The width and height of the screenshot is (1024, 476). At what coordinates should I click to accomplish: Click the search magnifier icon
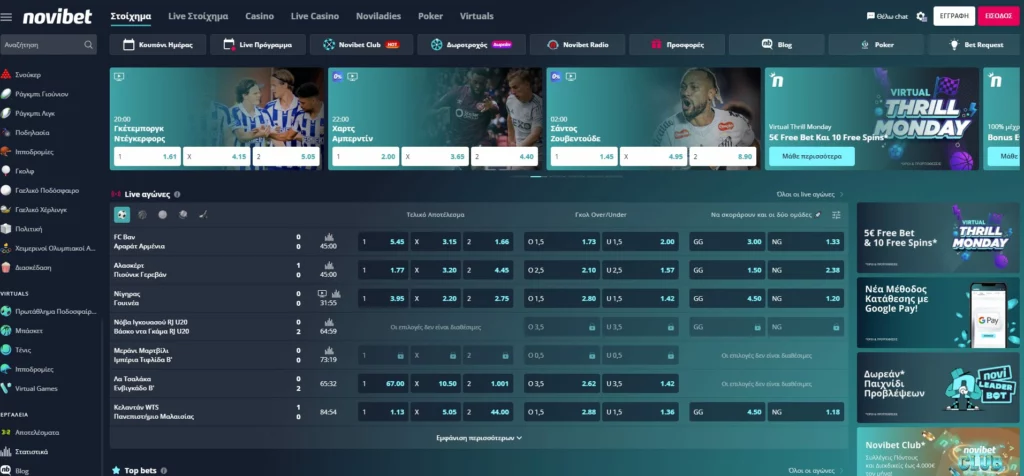pyautogui.click(x=88, y=45)
